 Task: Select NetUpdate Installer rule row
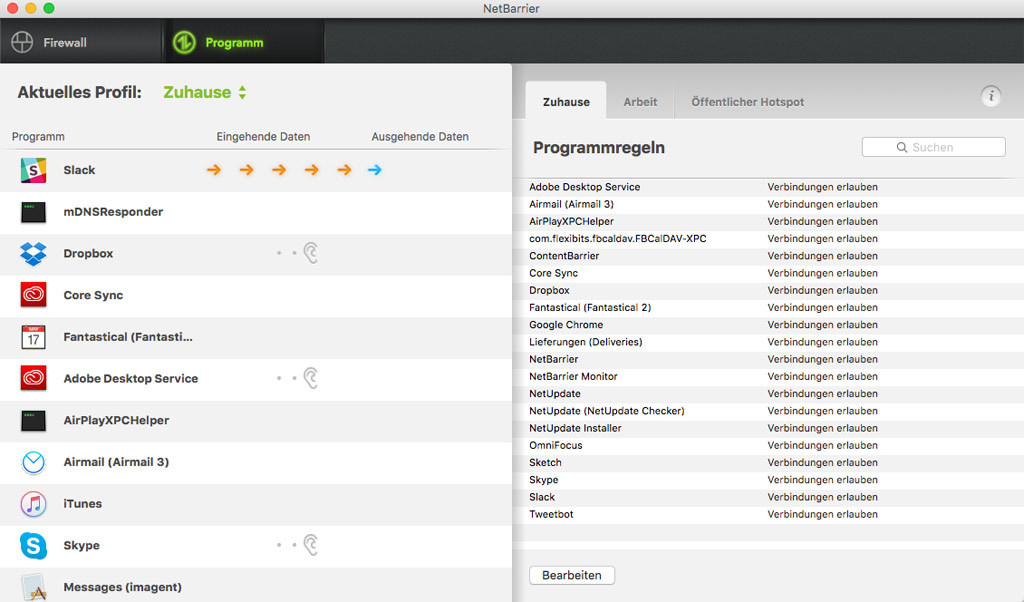pos(768,428)
